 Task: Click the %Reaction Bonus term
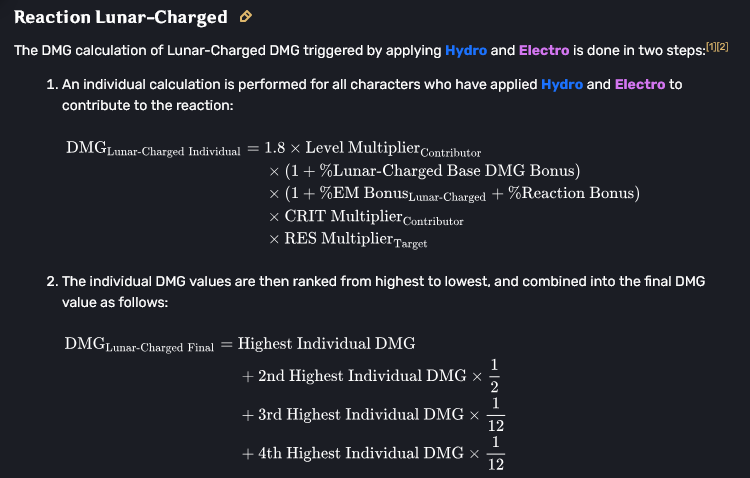point(570,193)
